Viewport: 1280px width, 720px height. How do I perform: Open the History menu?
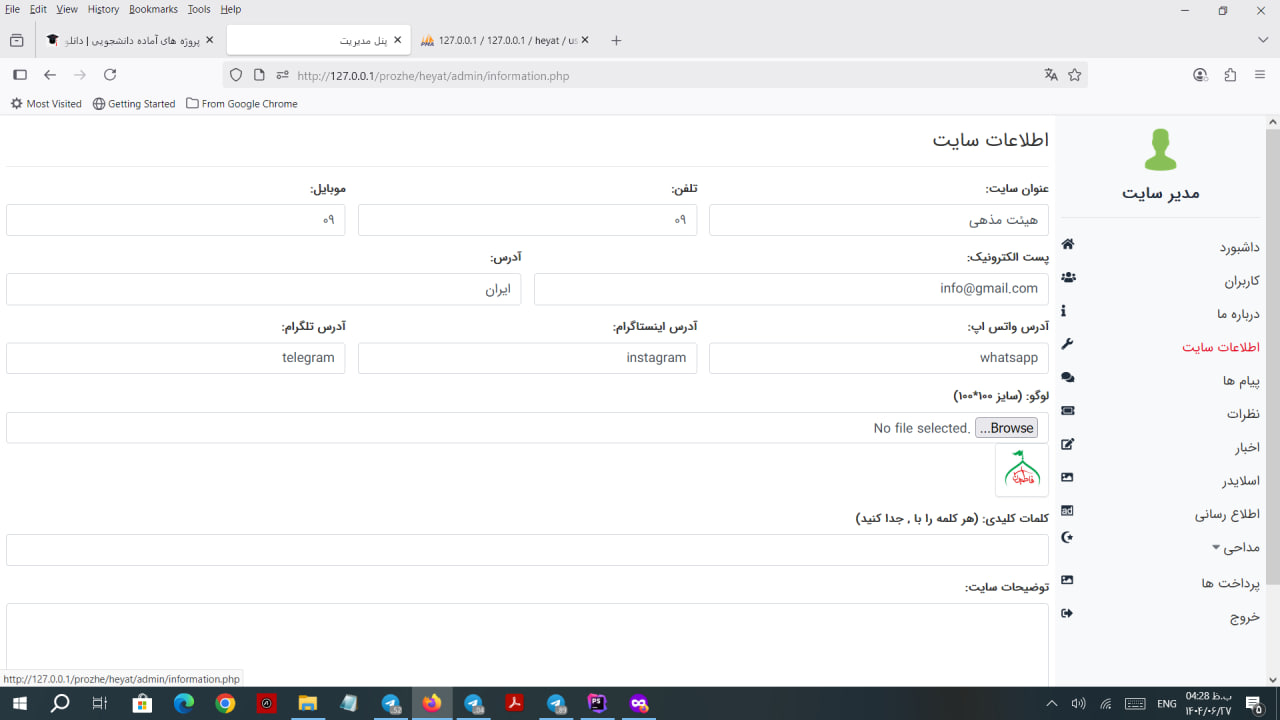click(x=103, y=9)
